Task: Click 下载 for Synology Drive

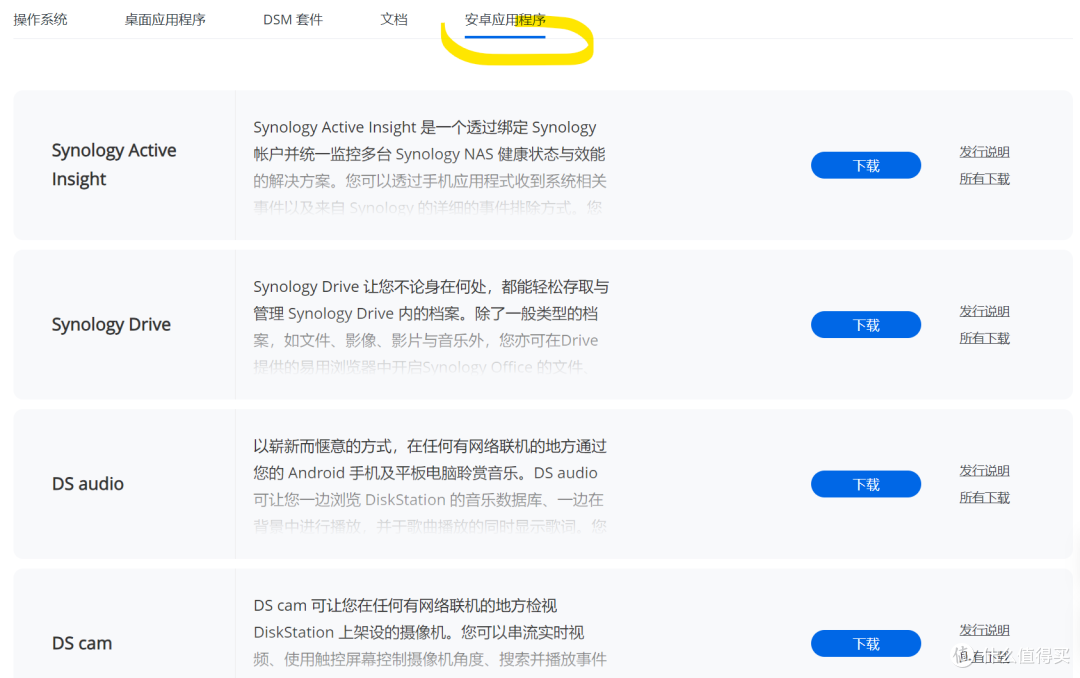Action: (866, 325)
